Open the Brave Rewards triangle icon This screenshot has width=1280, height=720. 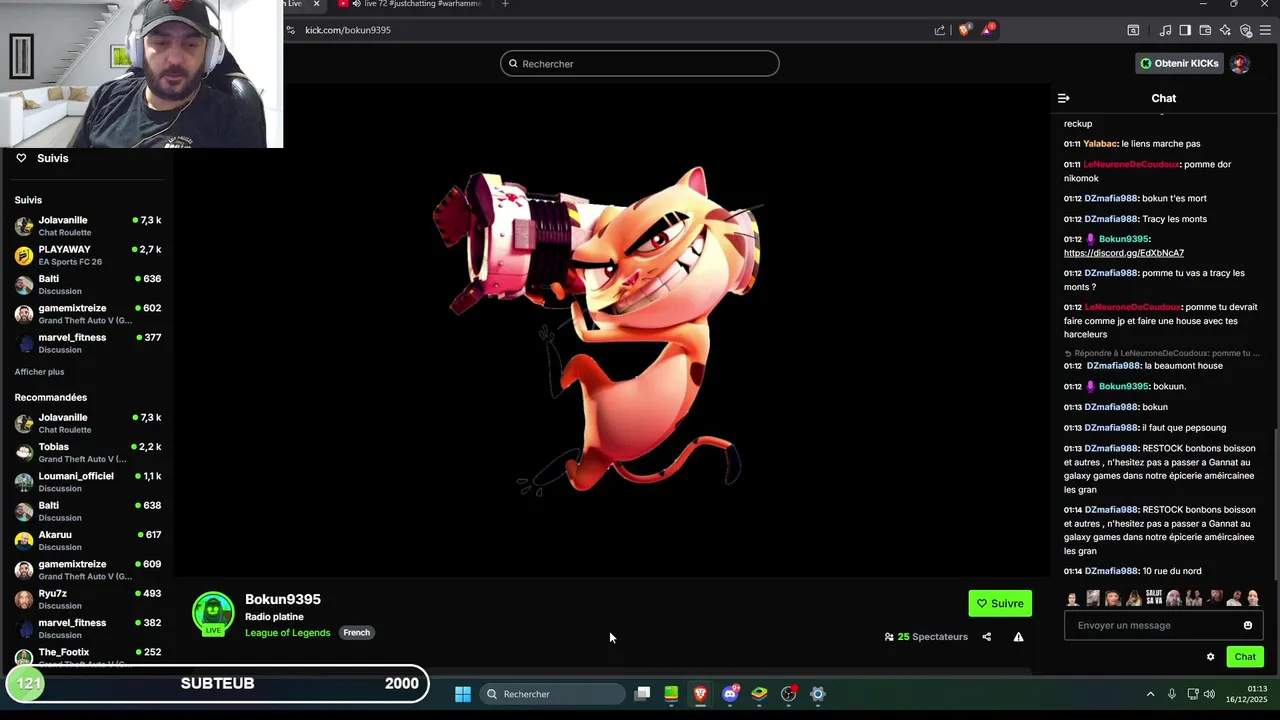pos(987,30)
